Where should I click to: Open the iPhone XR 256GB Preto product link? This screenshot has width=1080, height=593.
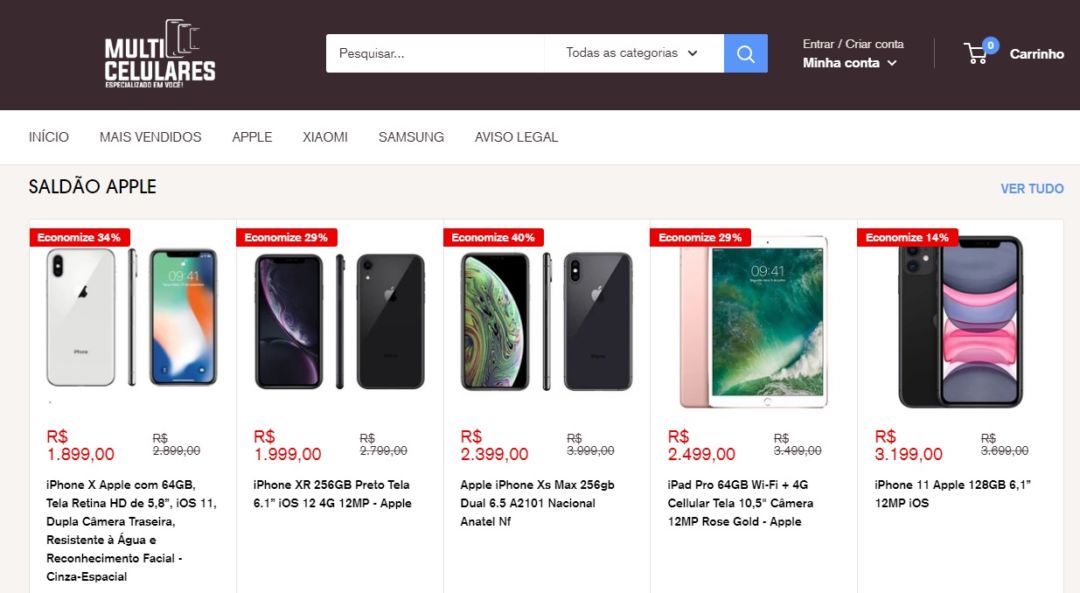tap(330, 493)
